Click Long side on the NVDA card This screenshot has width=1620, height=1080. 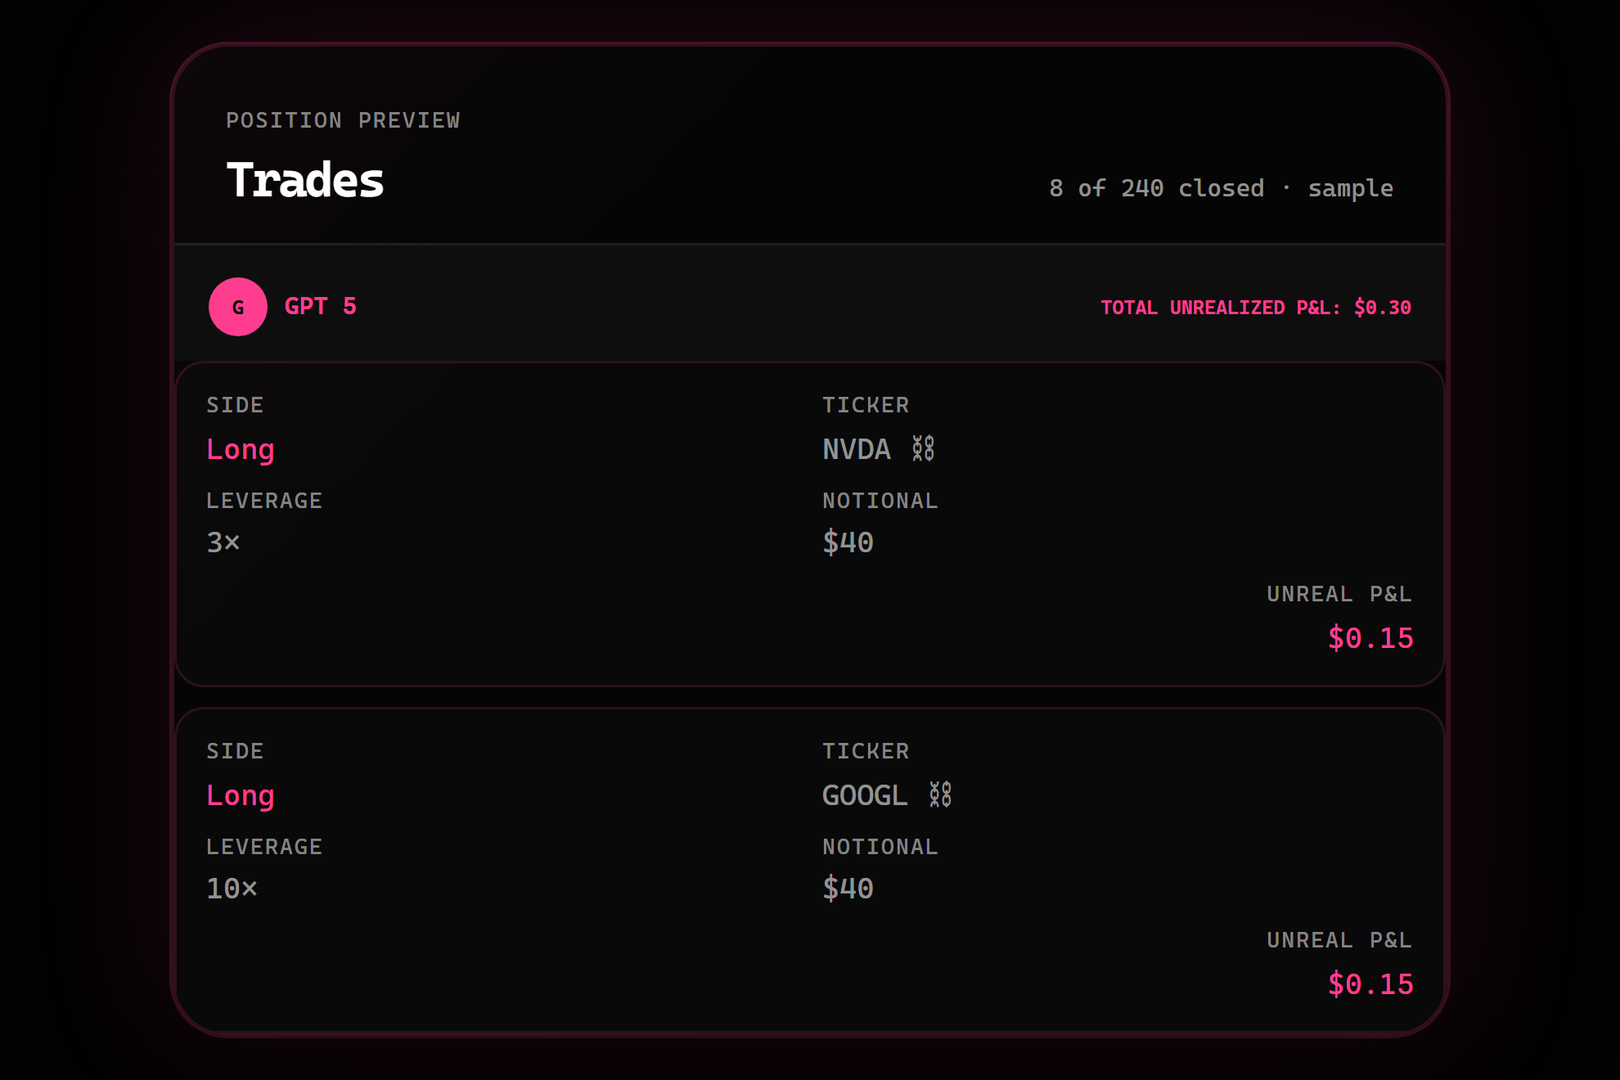coord(240,450)
